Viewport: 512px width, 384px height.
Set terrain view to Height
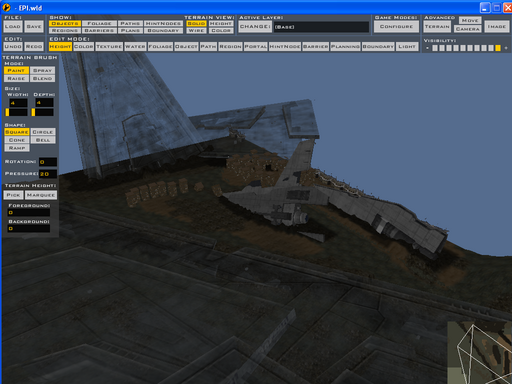(221, 24)
